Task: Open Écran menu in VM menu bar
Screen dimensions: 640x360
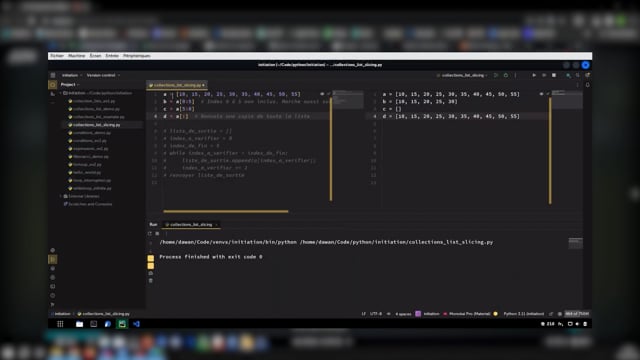Action: (95, 56)
